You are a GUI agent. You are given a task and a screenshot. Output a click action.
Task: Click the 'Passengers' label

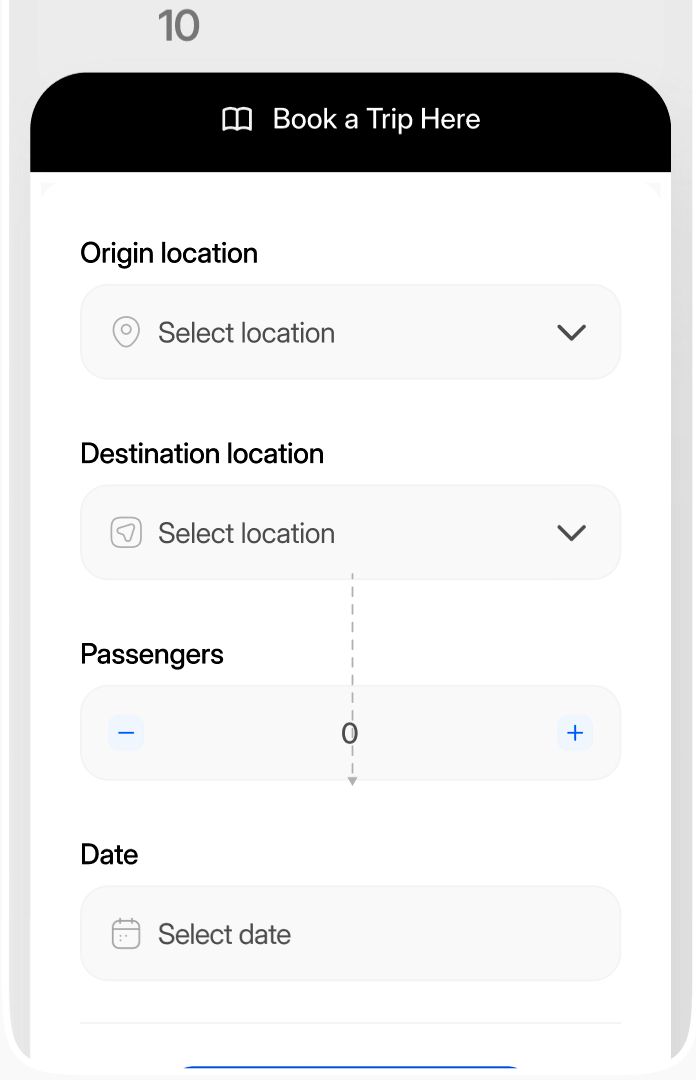pyautogui.click(x=152, y=654)
